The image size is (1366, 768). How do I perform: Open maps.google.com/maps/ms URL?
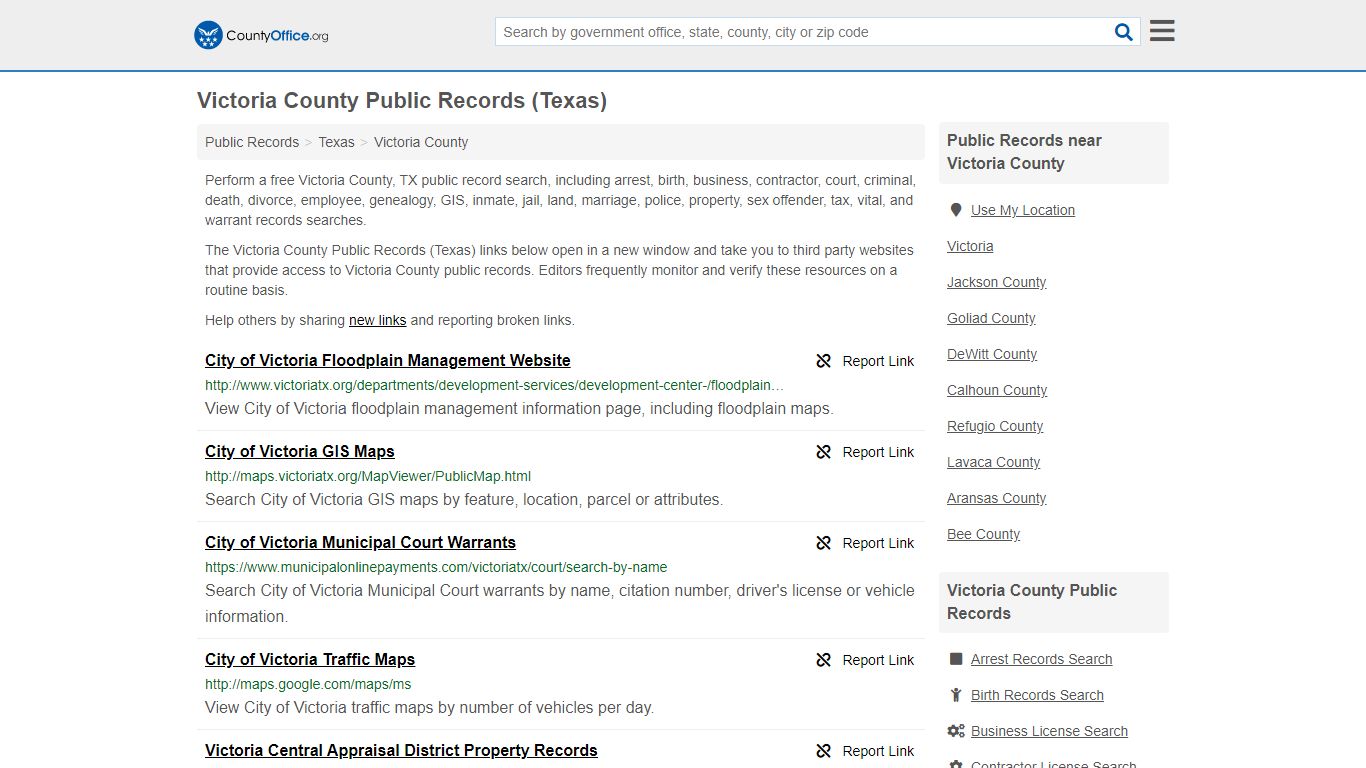[308, 684]
